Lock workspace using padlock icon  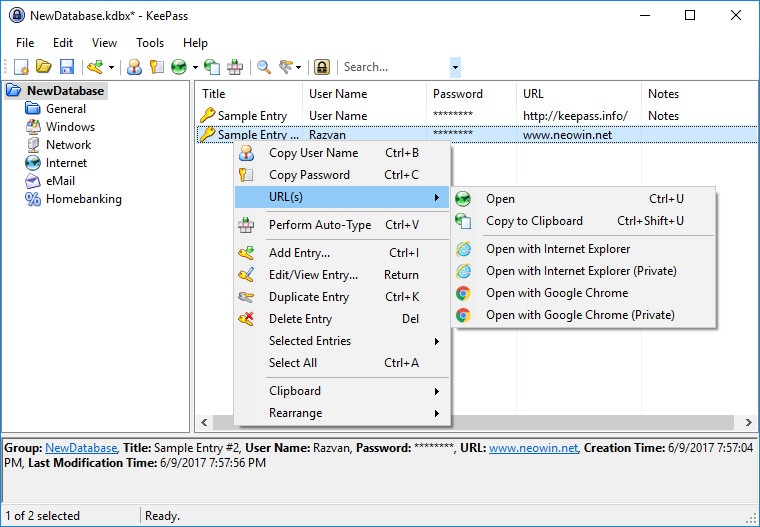(322, 67)
